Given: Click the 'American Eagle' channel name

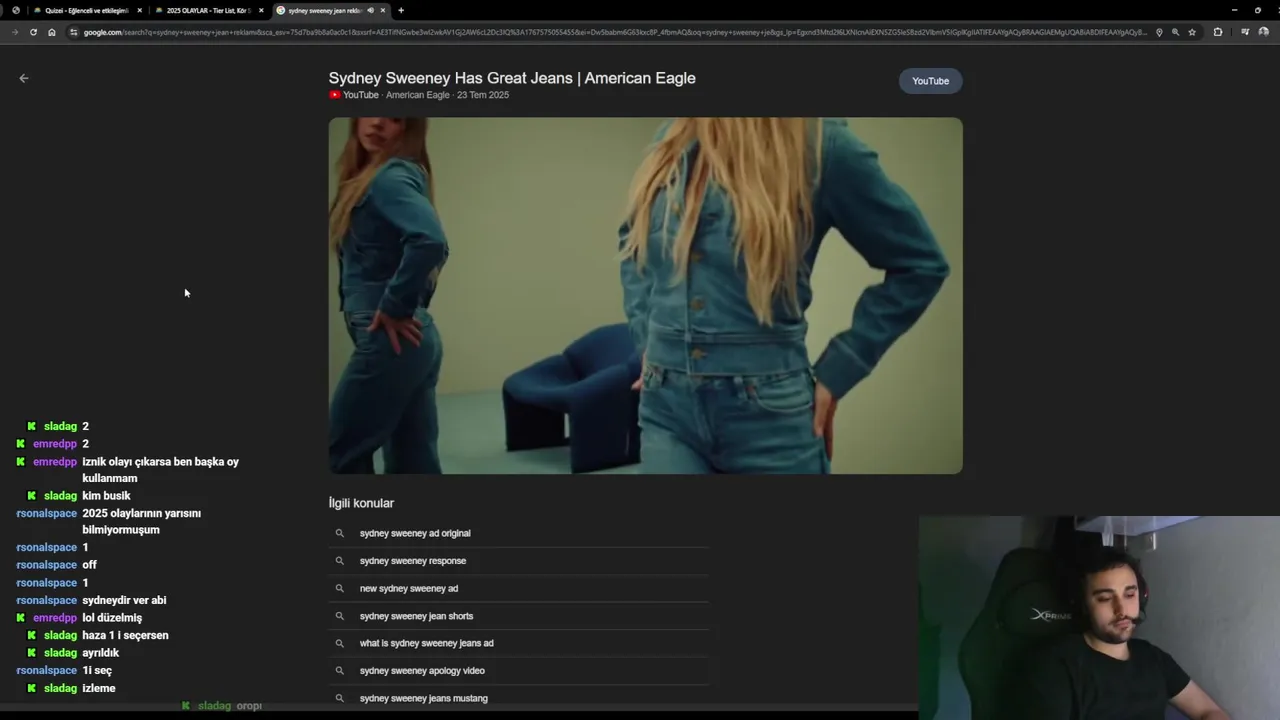Looking at the screenshot, I should pos(417,95).
